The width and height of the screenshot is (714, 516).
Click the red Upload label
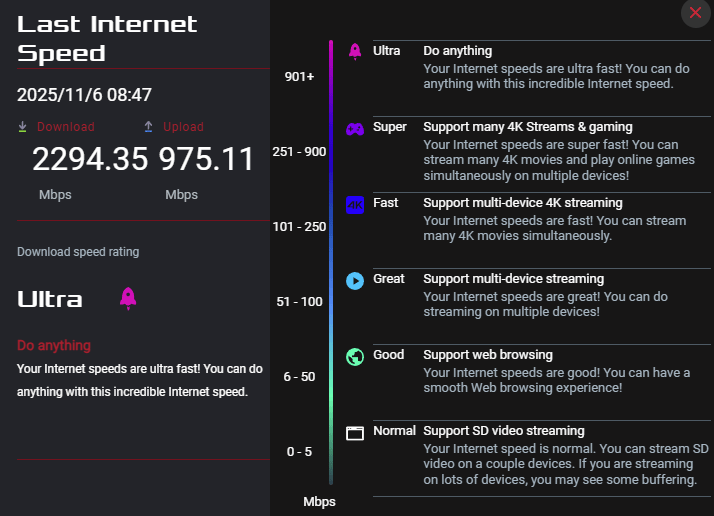[x=183, y=127]
